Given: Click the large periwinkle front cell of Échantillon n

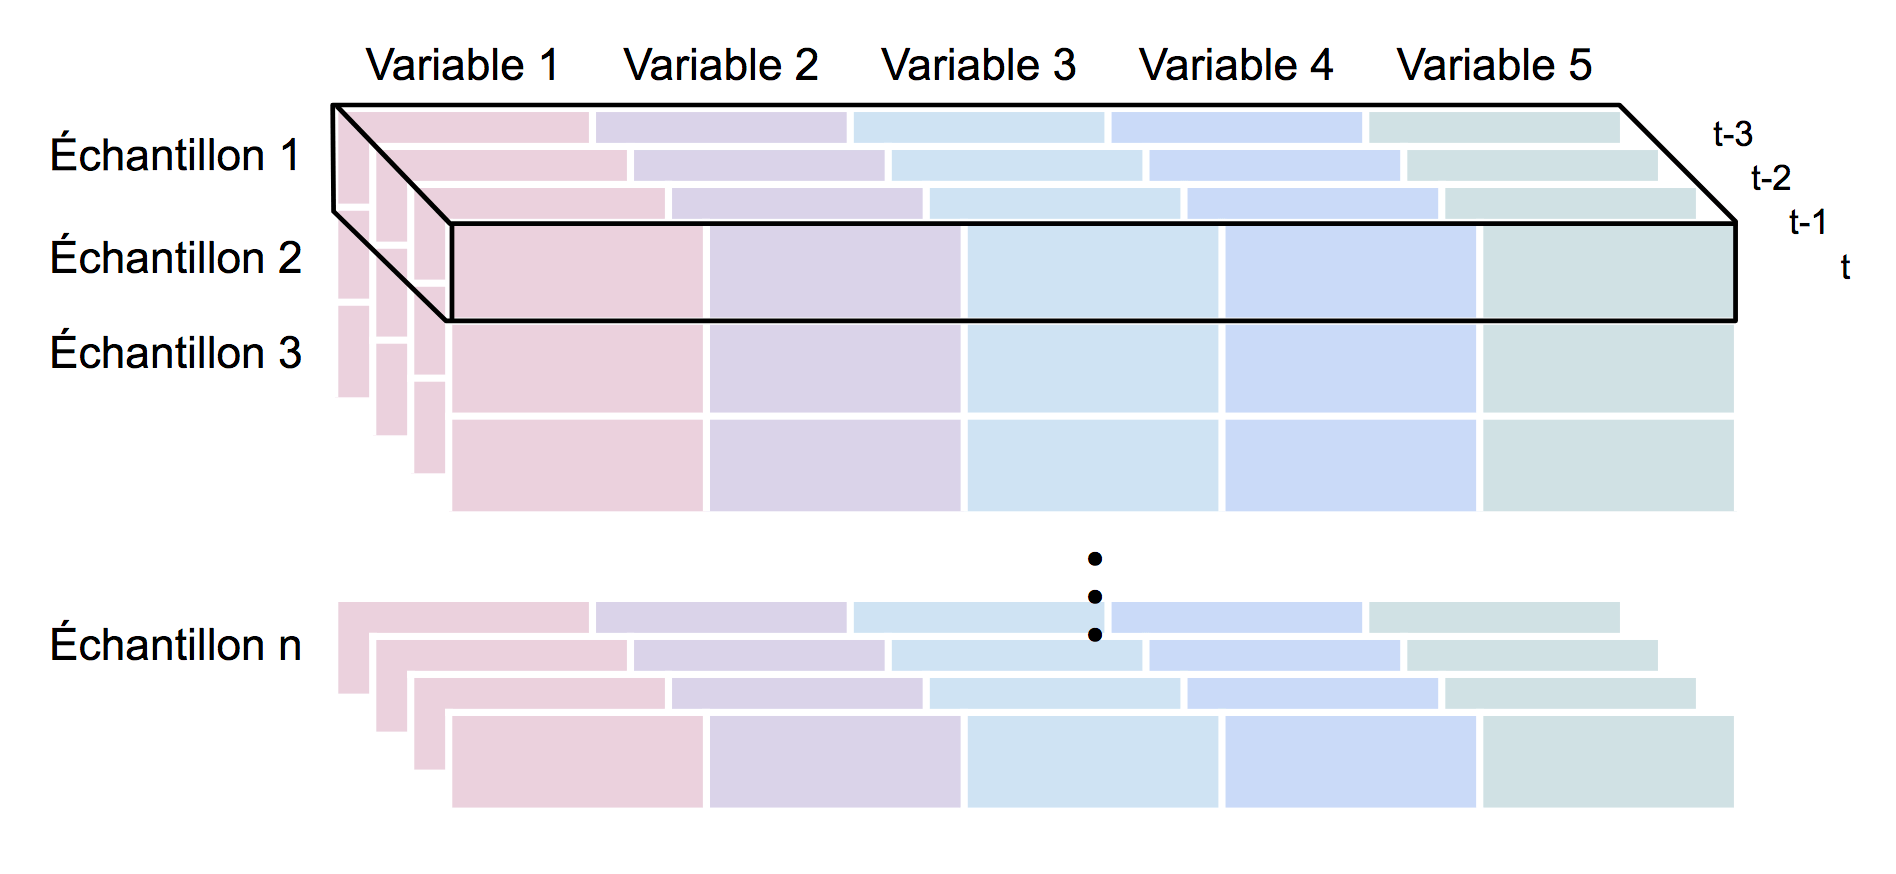Looking at the screenshot, I should [x=1350, y=762].
